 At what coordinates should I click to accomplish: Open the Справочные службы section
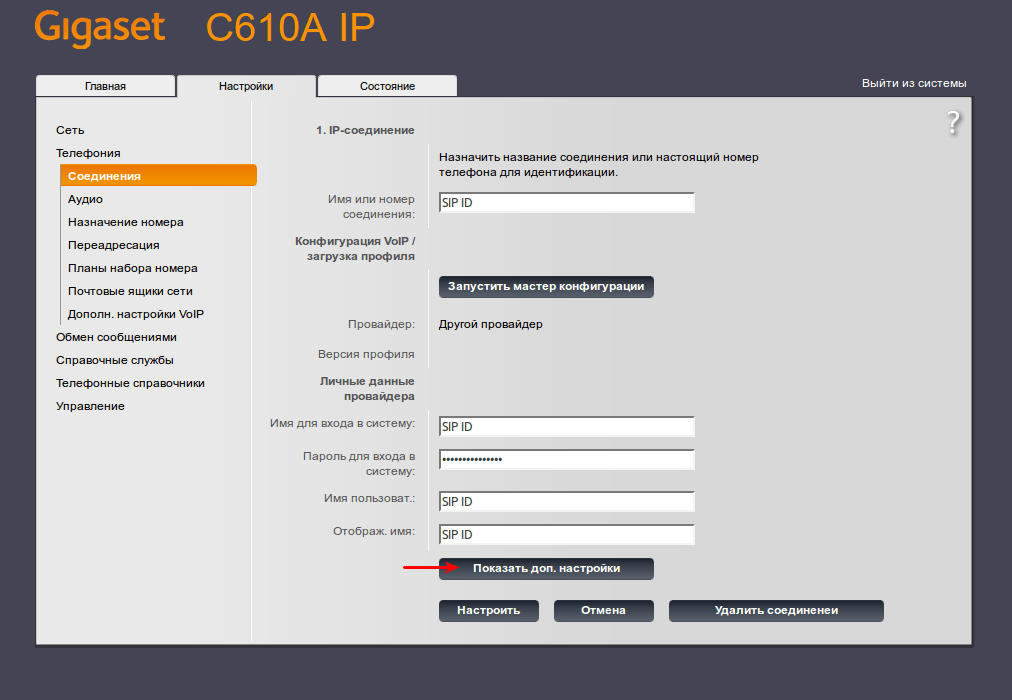point(115,360)
